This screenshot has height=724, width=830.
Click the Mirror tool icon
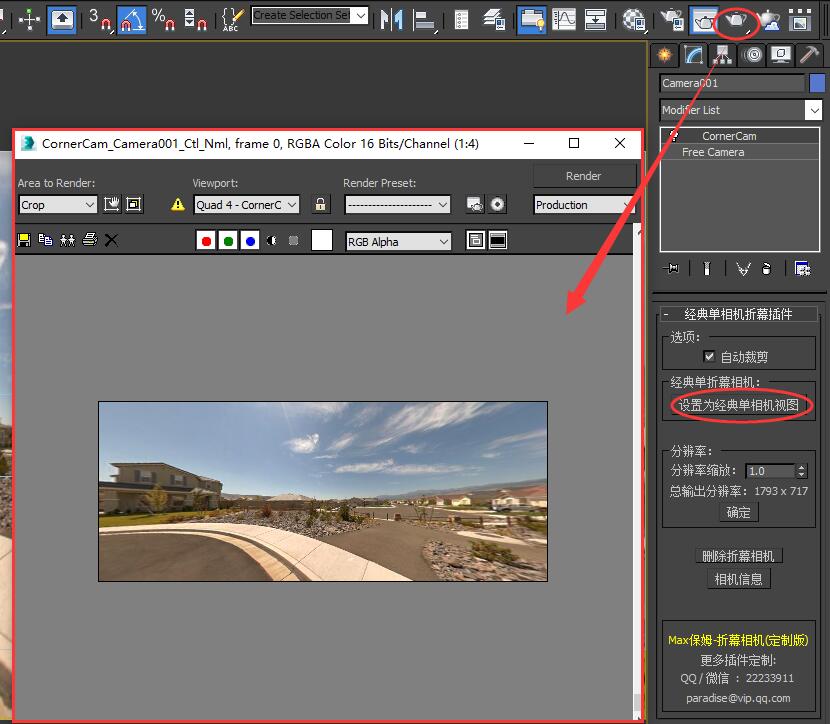[x=392, y=18]
